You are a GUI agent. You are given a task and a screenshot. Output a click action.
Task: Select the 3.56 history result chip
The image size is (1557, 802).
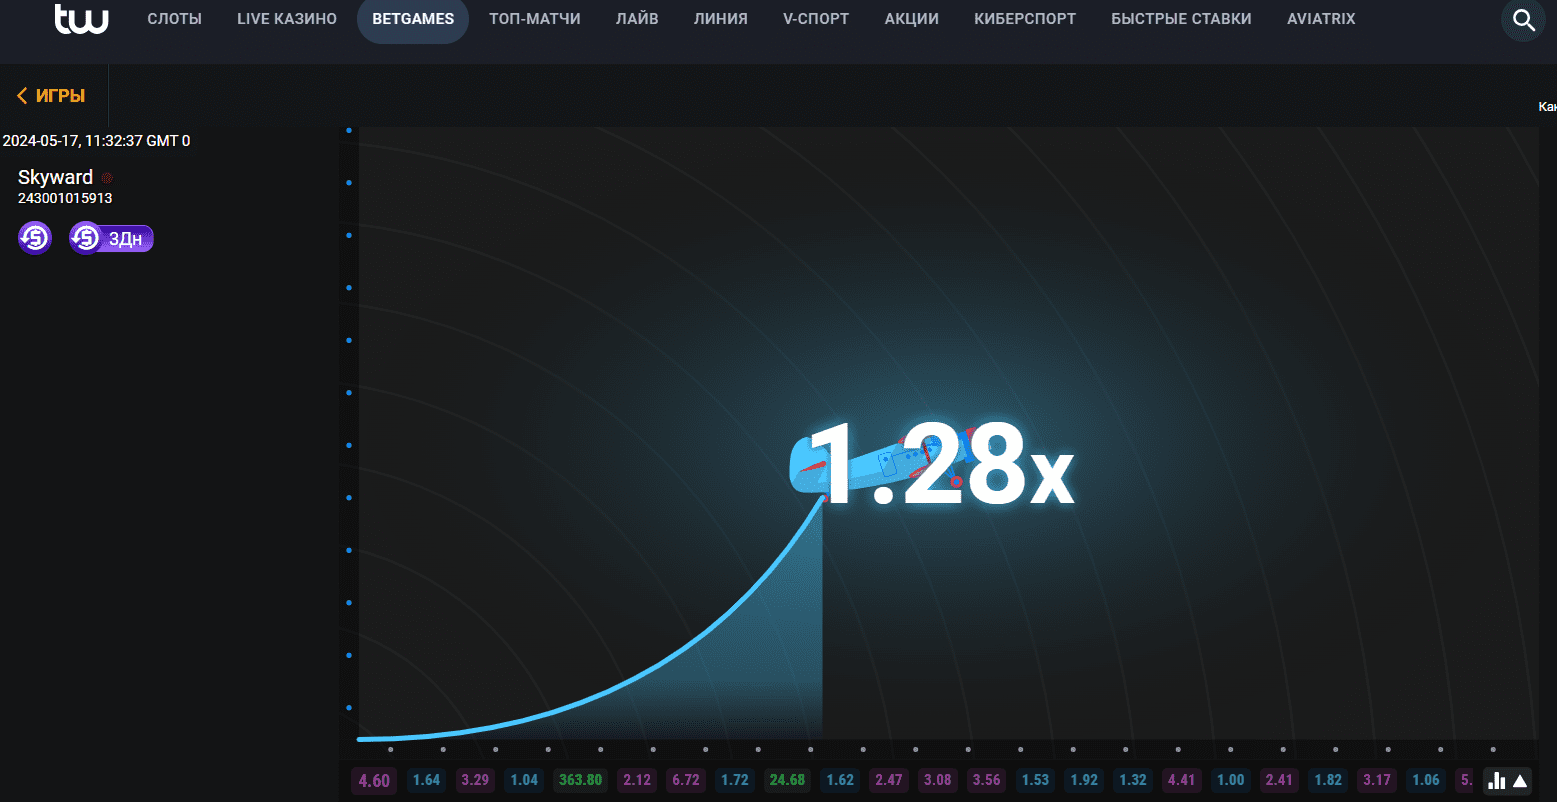tap(987, 780)
